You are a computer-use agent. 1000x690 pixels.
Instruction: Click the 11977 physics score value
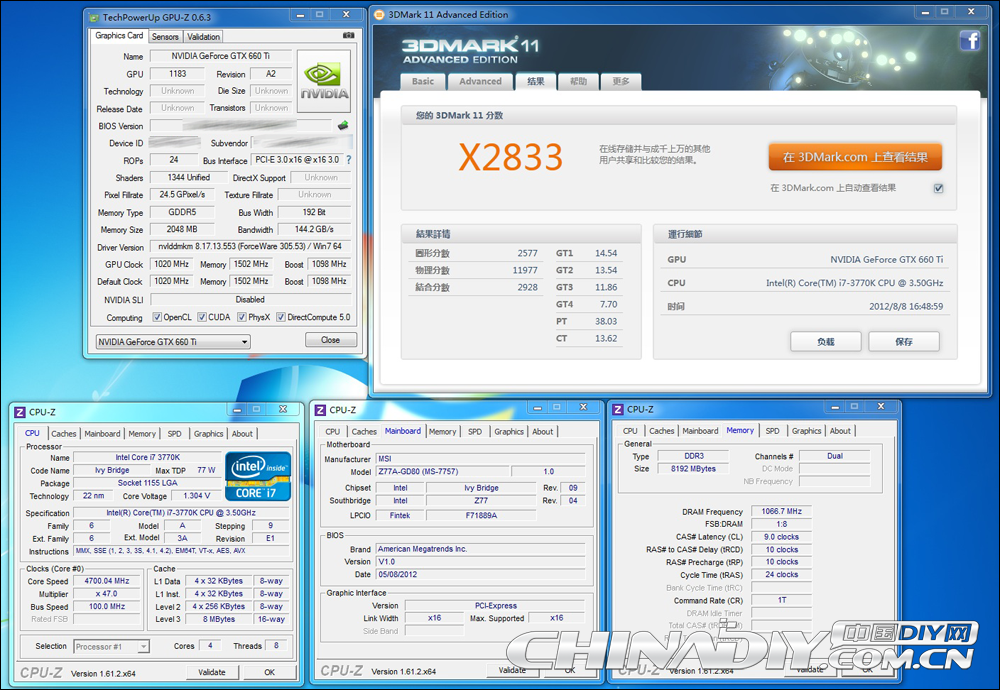525,270
